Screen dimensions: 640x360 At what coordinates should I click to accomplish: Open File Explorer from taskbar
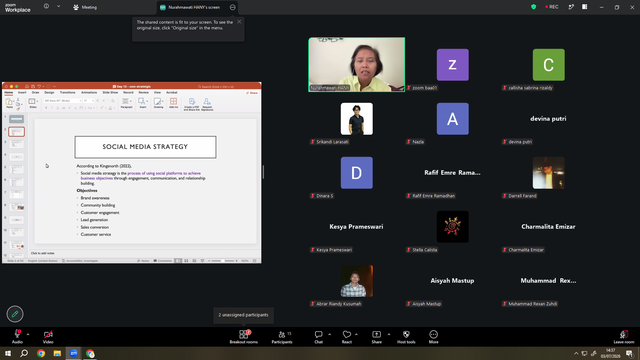(57, 353)
